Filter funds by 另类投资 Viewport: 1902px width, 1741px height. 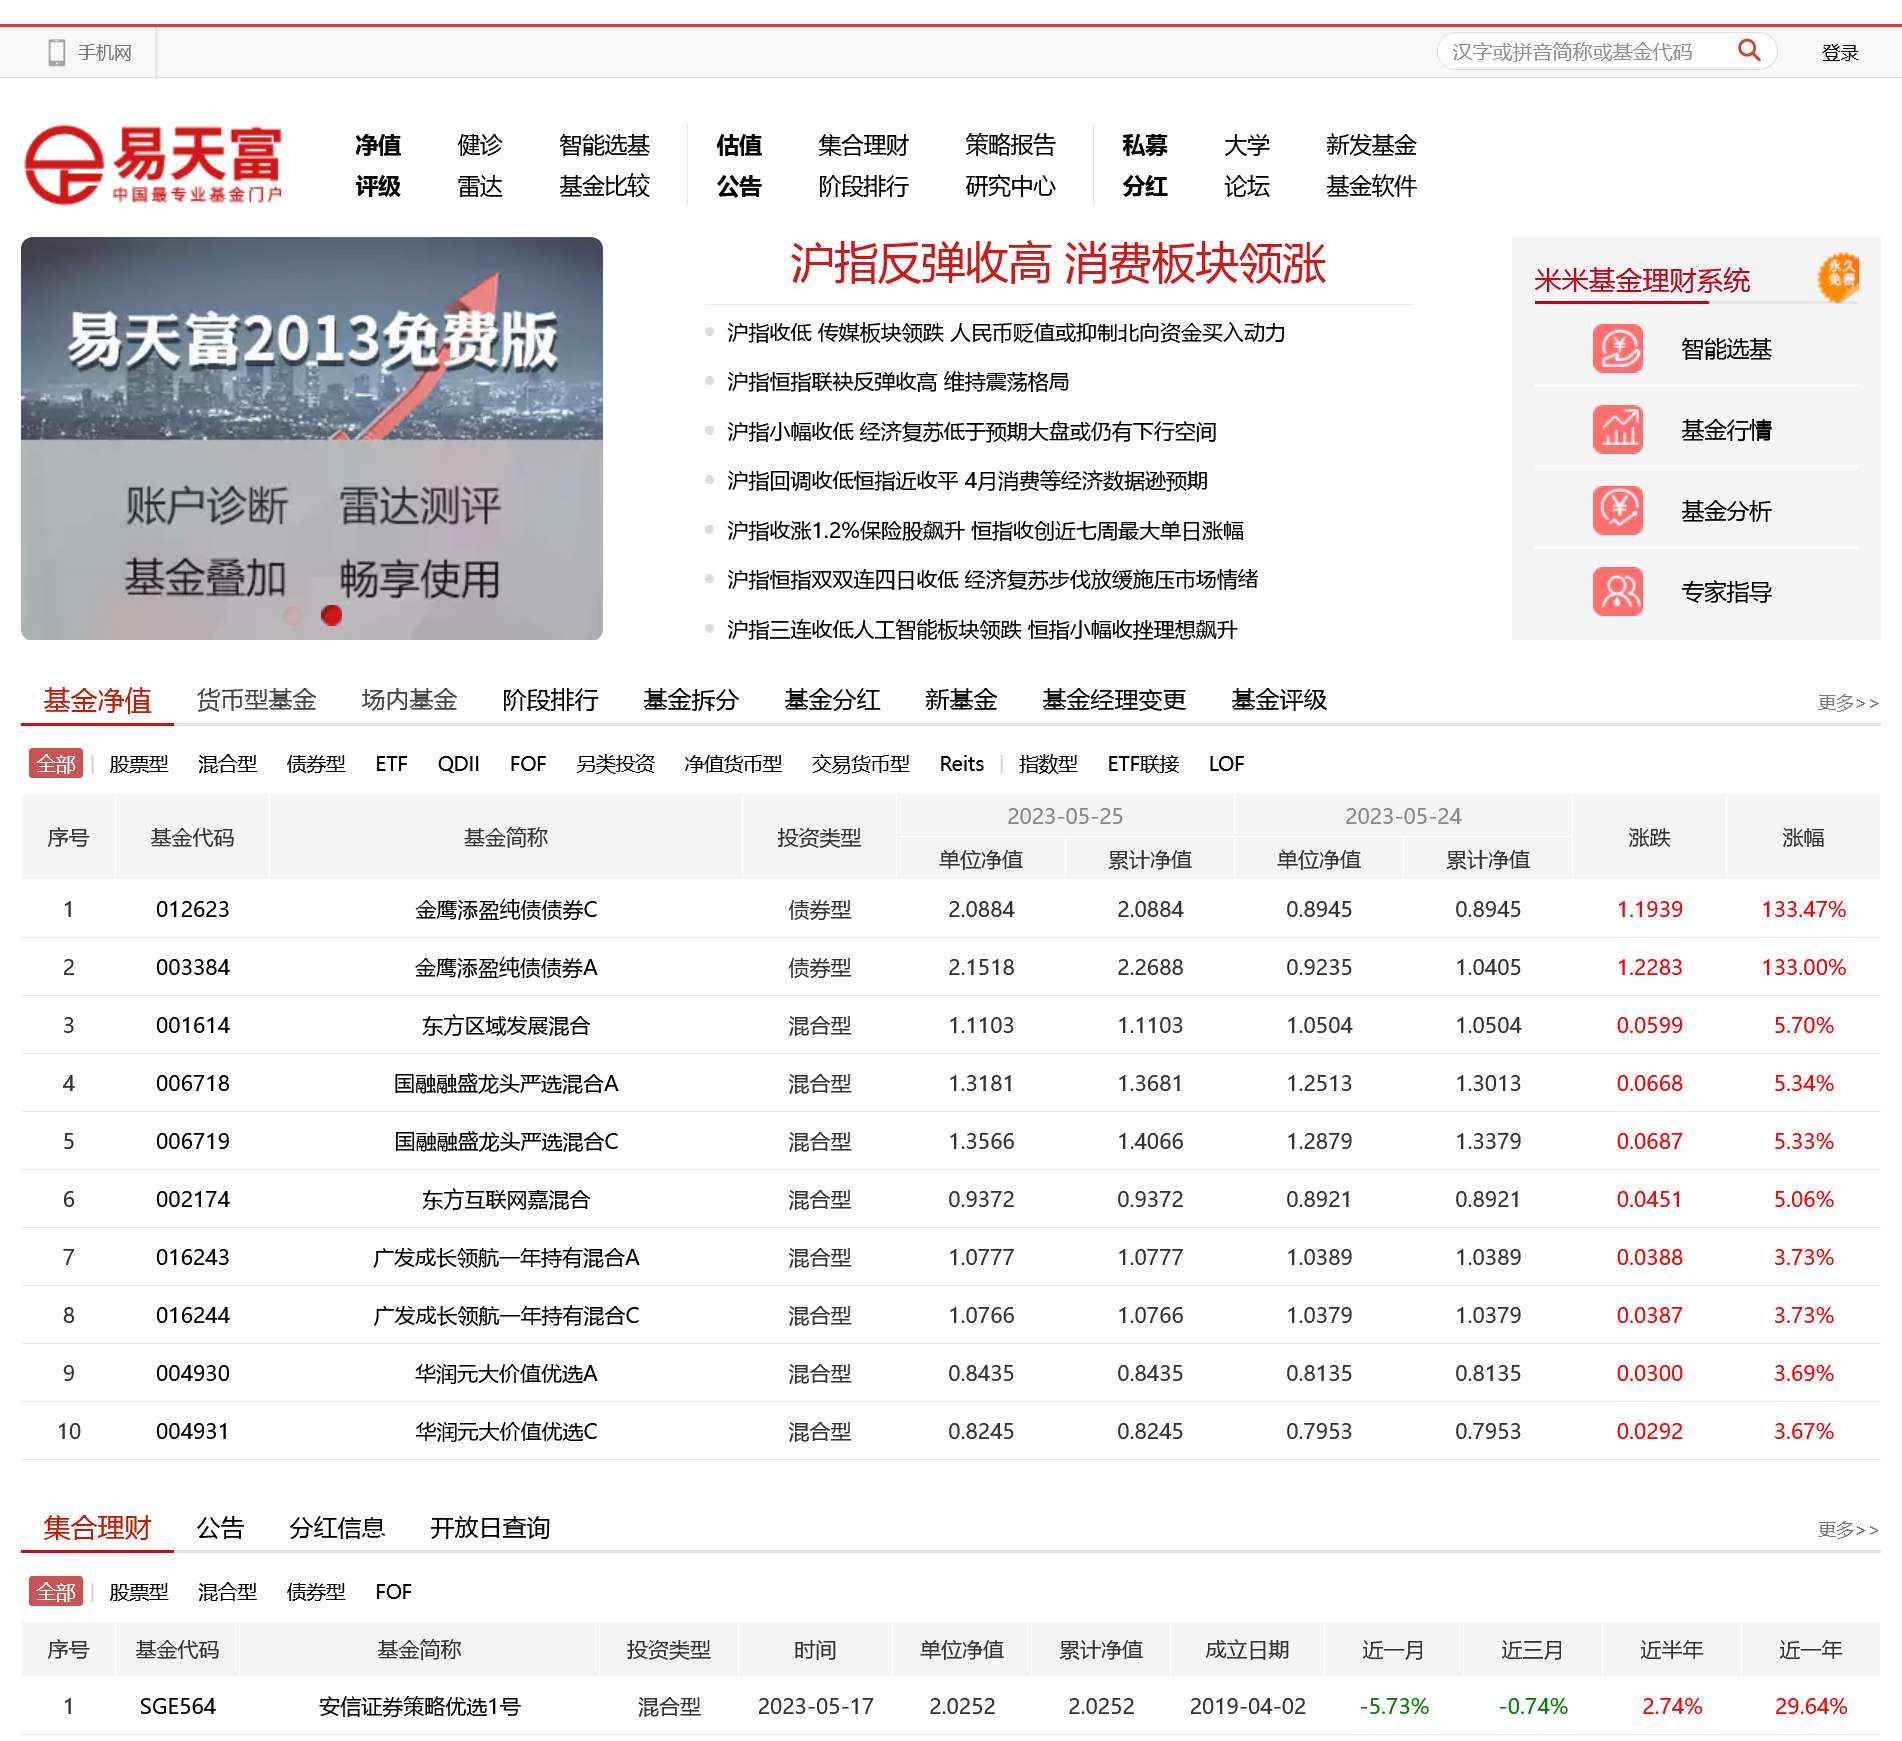pos(615,764)
